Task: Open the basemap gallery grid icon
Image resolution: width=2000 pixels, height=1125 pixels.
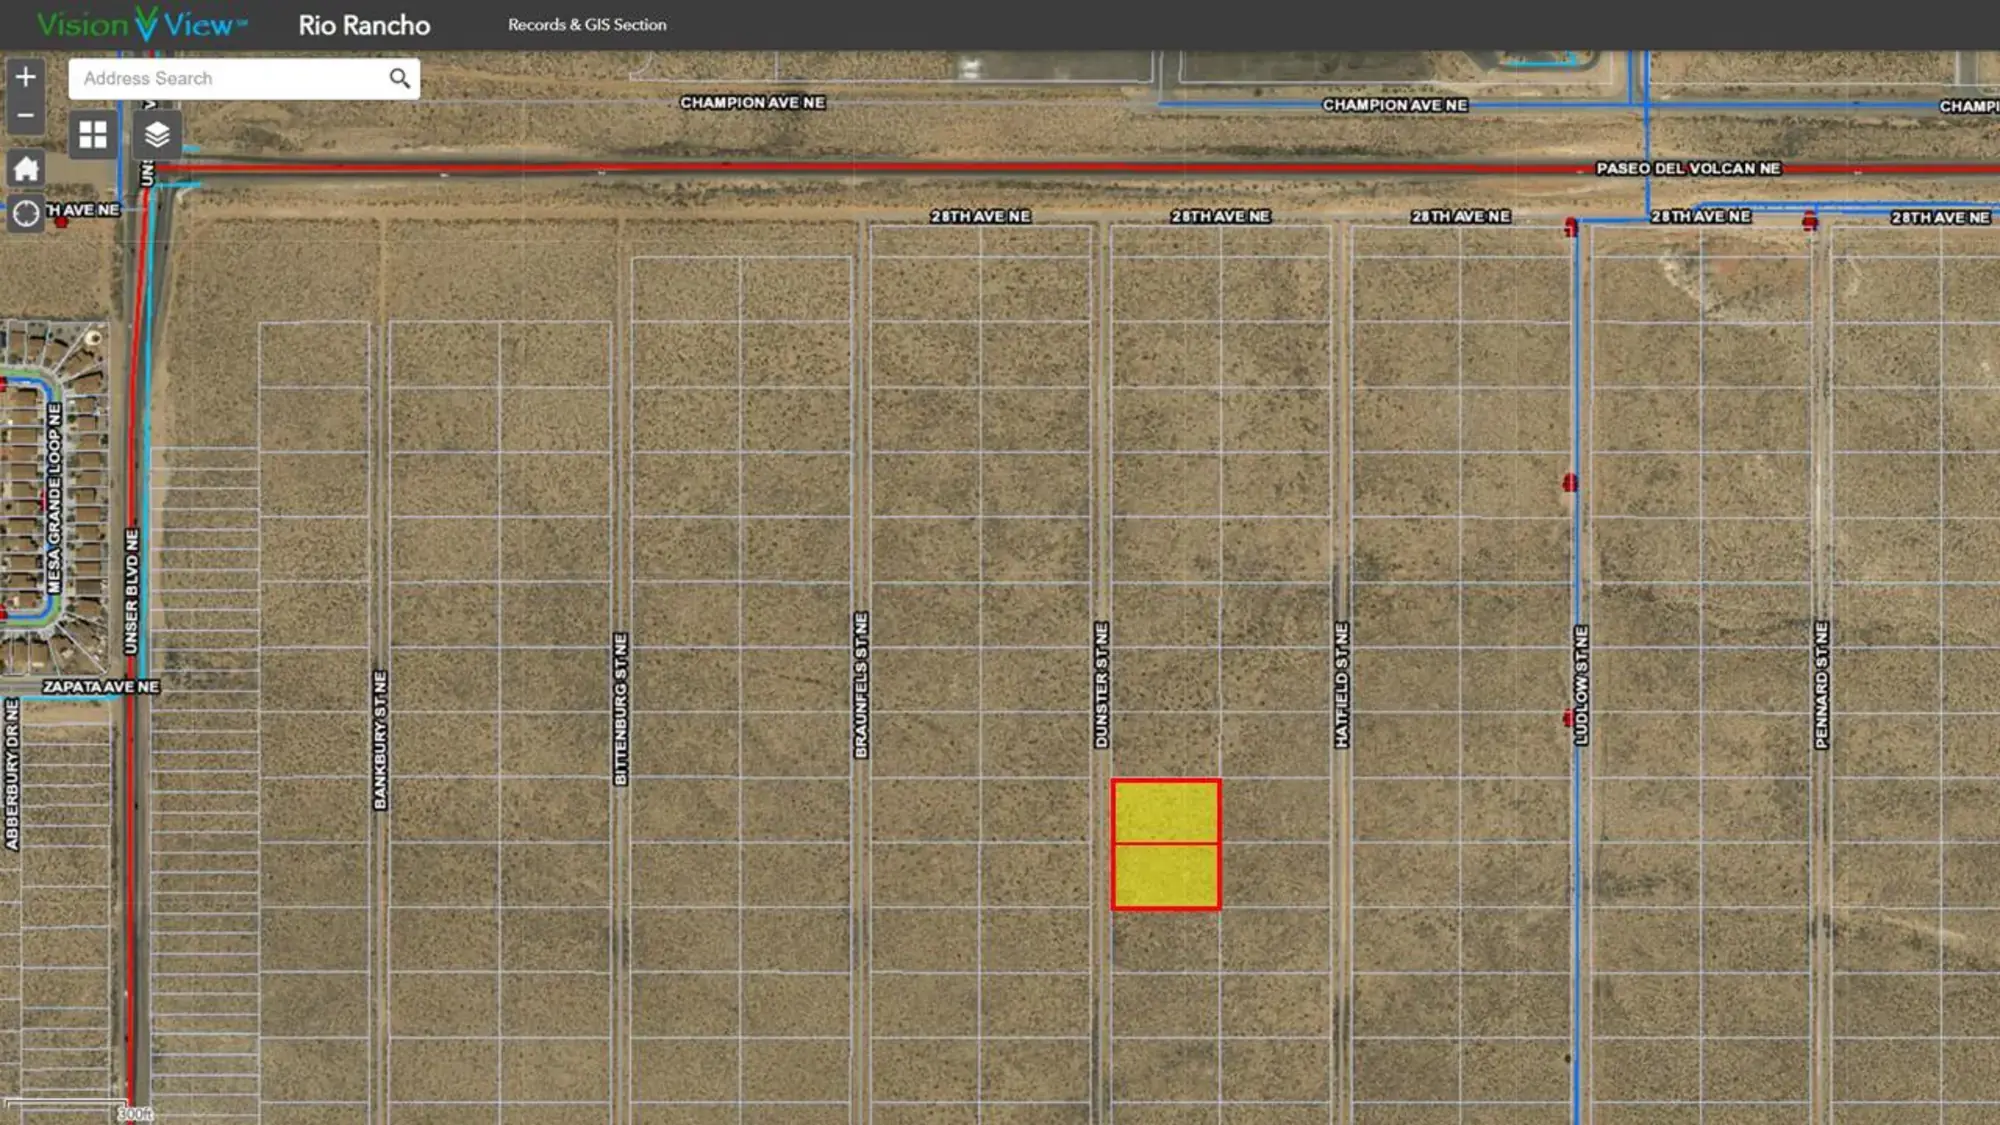Action: (93, 134)
